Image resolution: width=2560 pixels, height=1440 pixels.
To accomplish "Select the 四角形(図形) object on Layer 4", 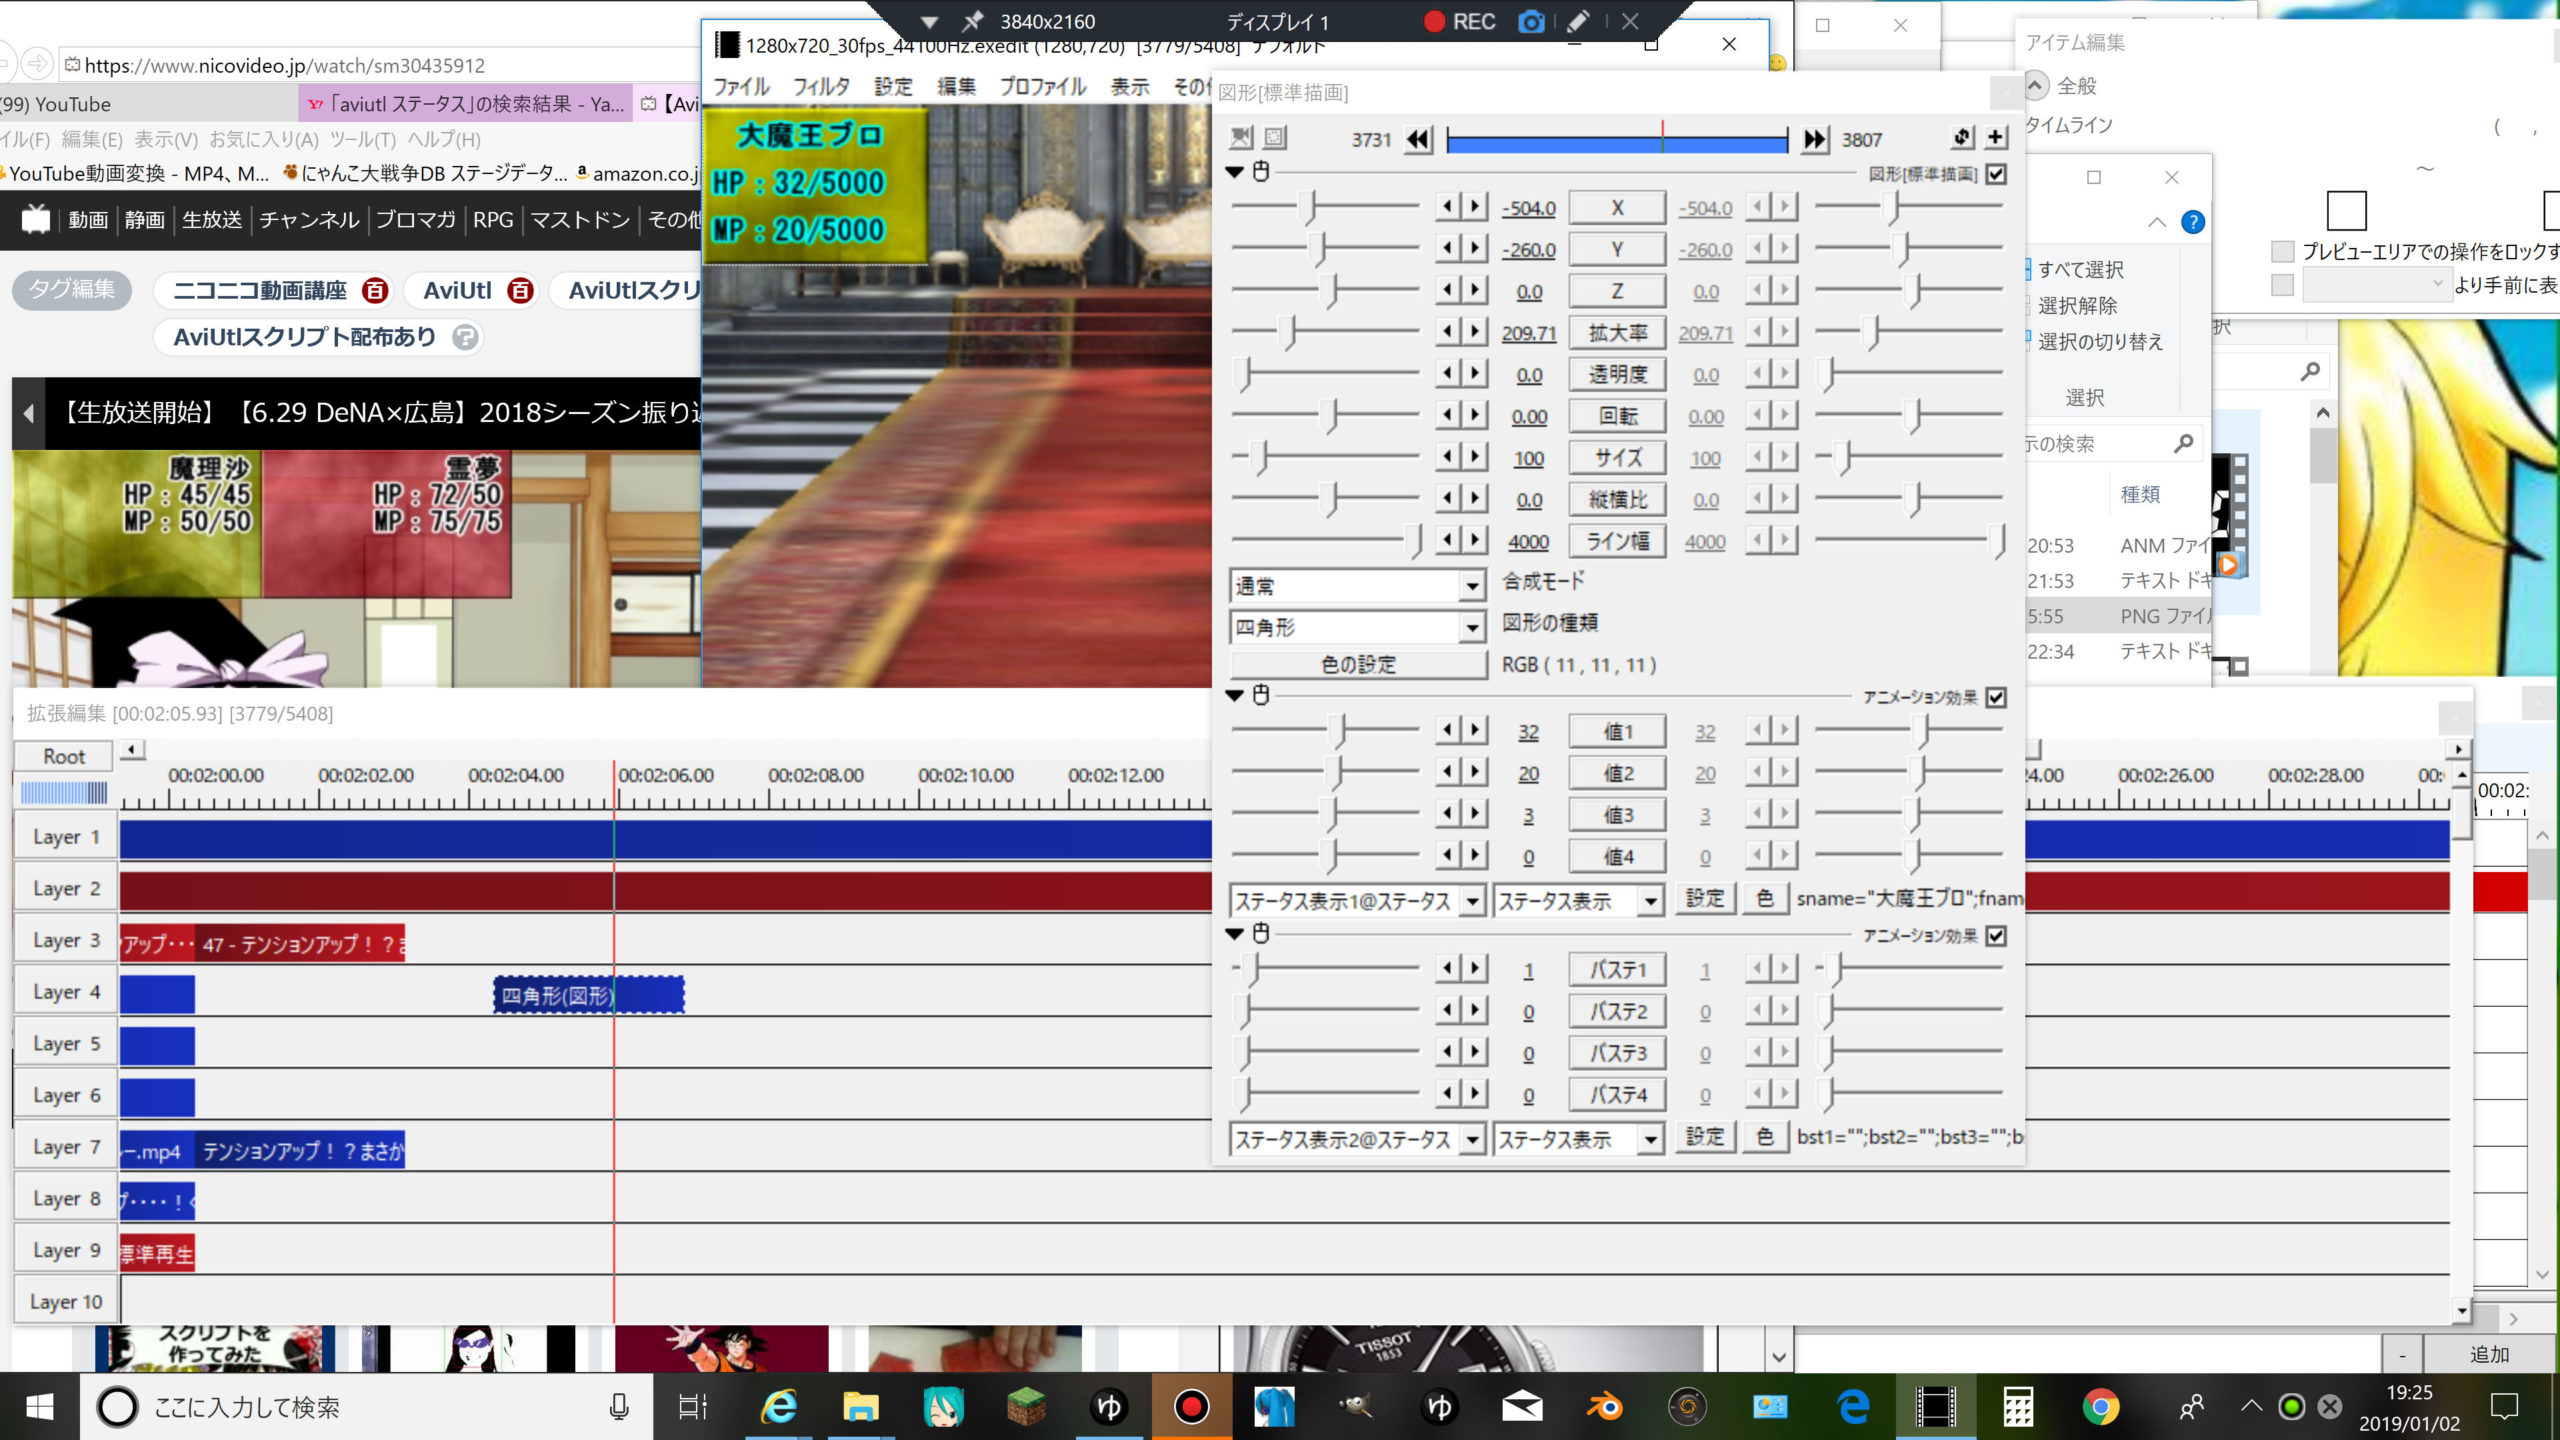I will (589, 995).
